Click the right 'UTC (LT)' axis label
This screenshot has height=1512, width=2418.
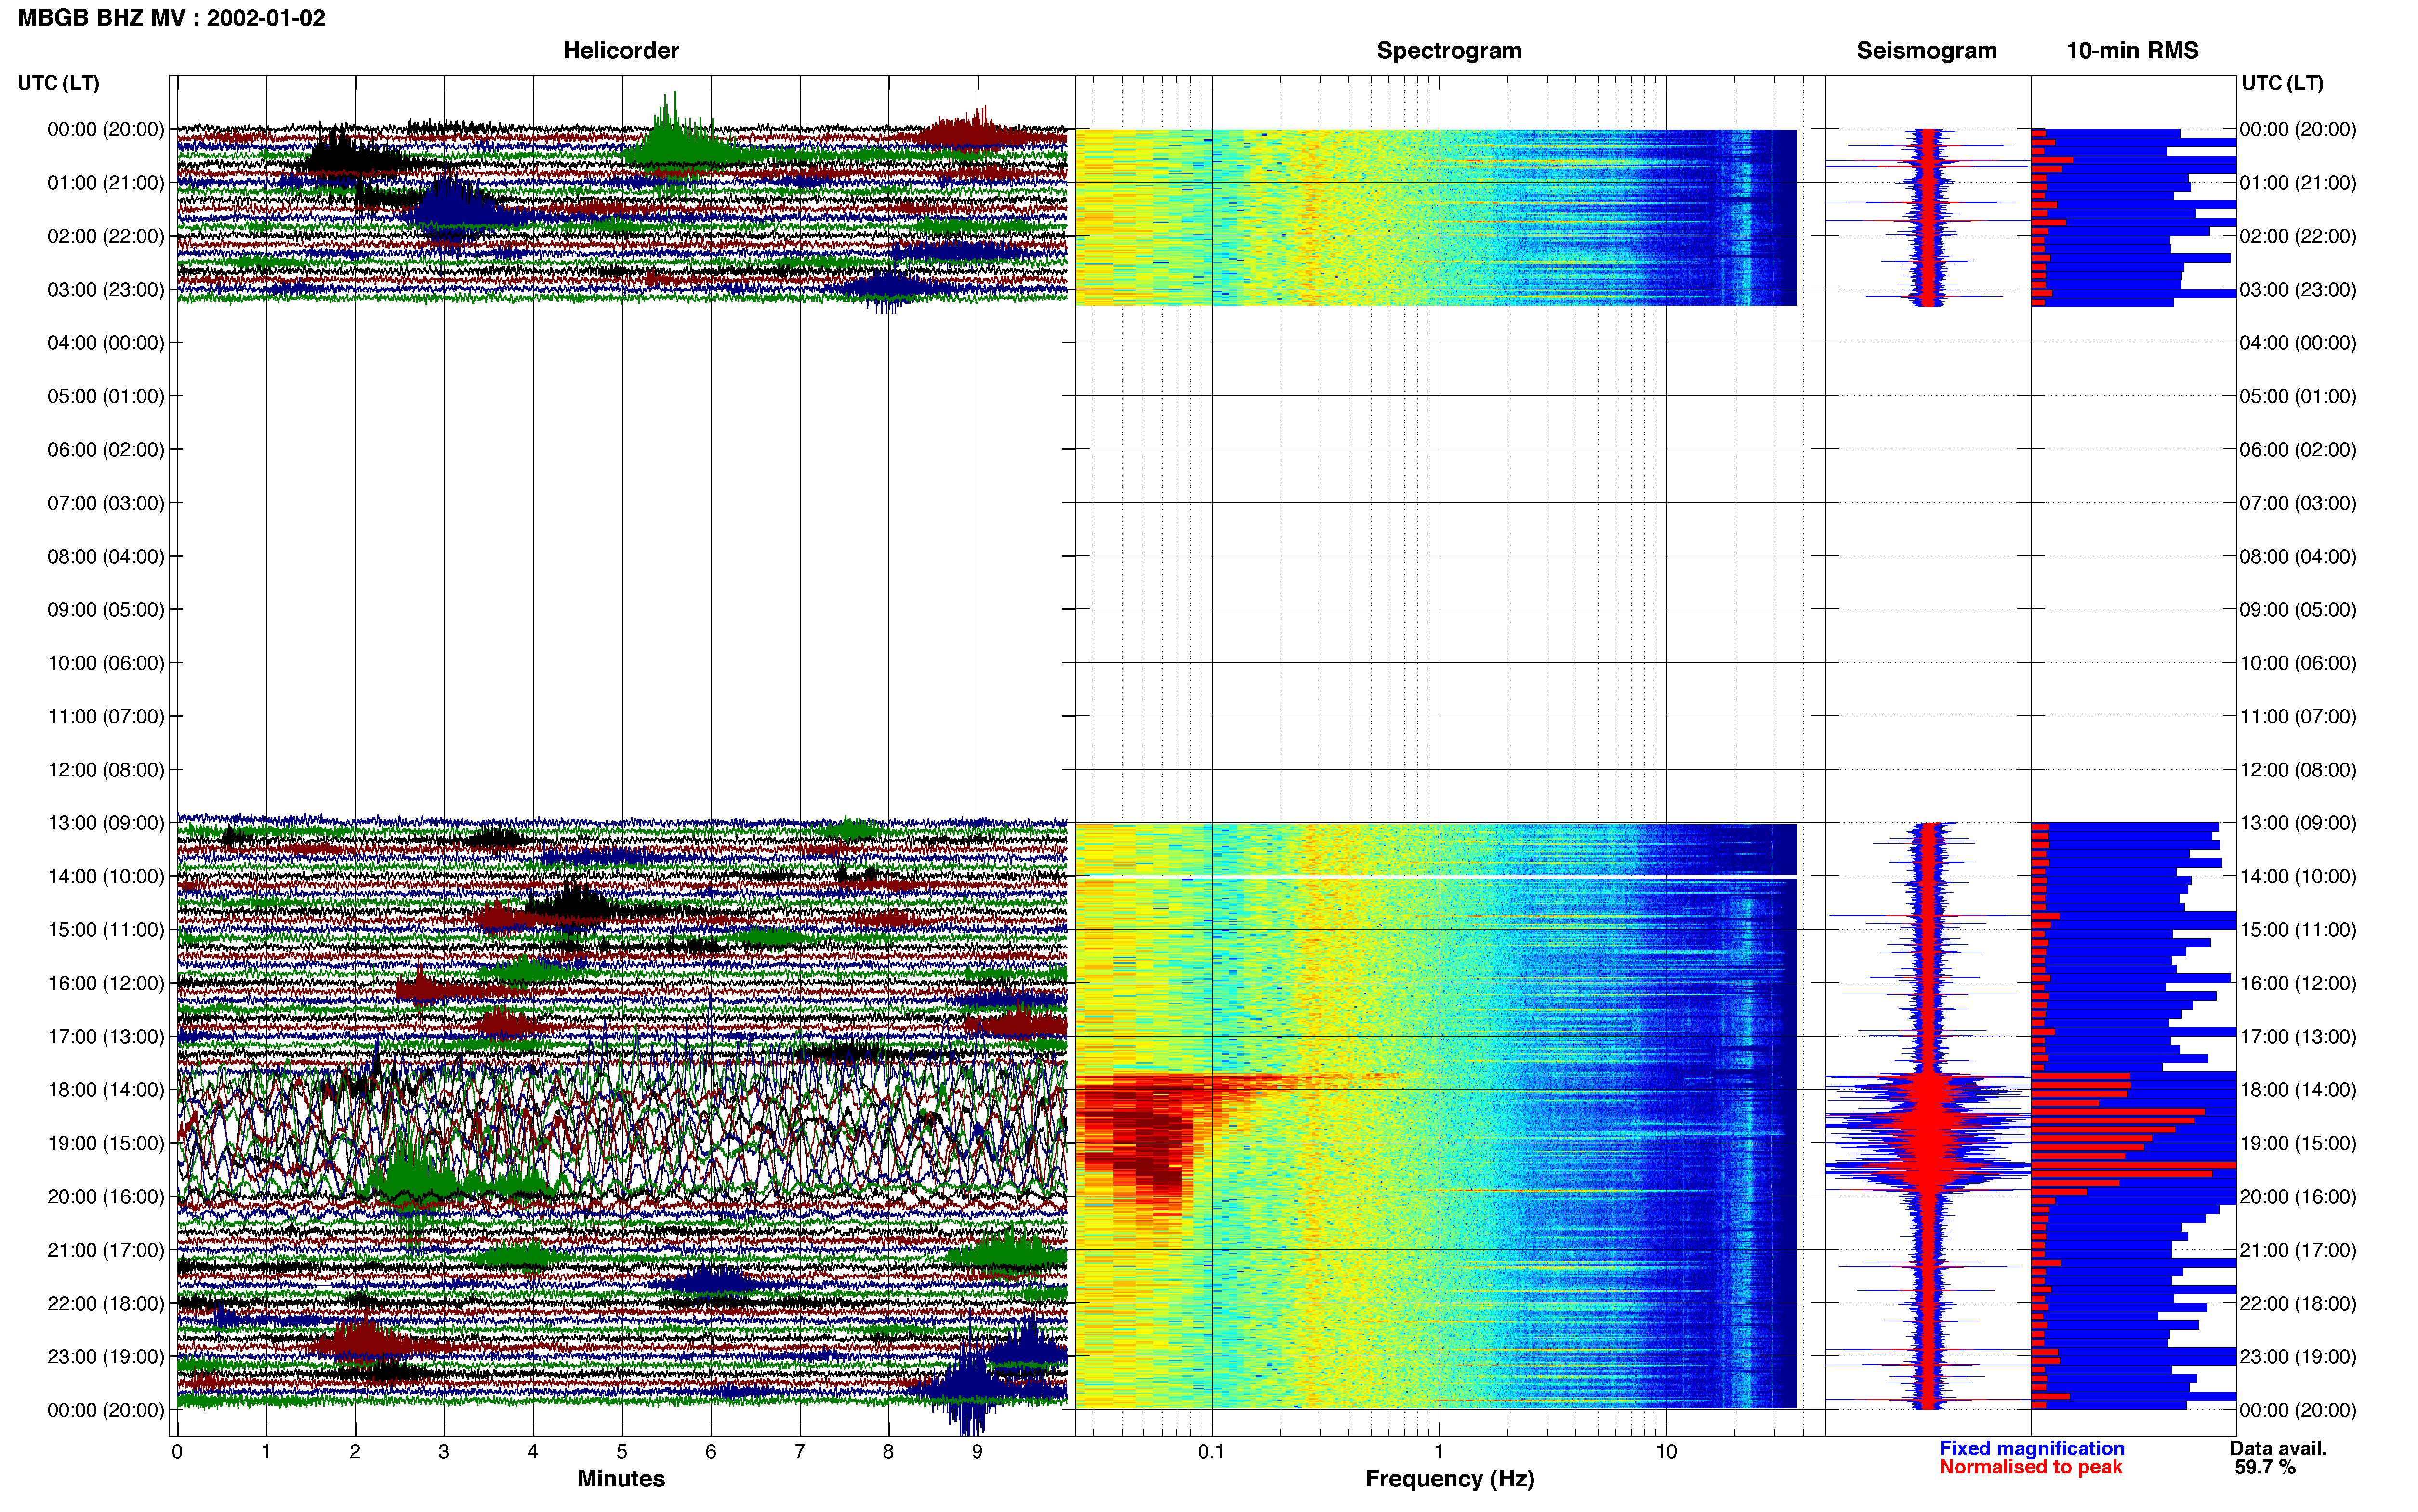(x=2282, y=83)
